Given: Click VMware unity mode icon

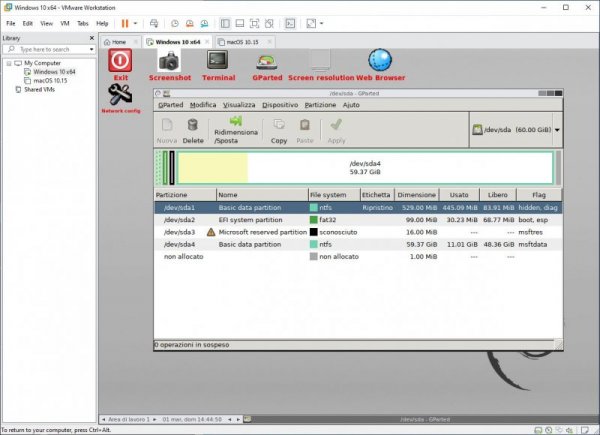Looking at the screenshot, I should [269, 23].
